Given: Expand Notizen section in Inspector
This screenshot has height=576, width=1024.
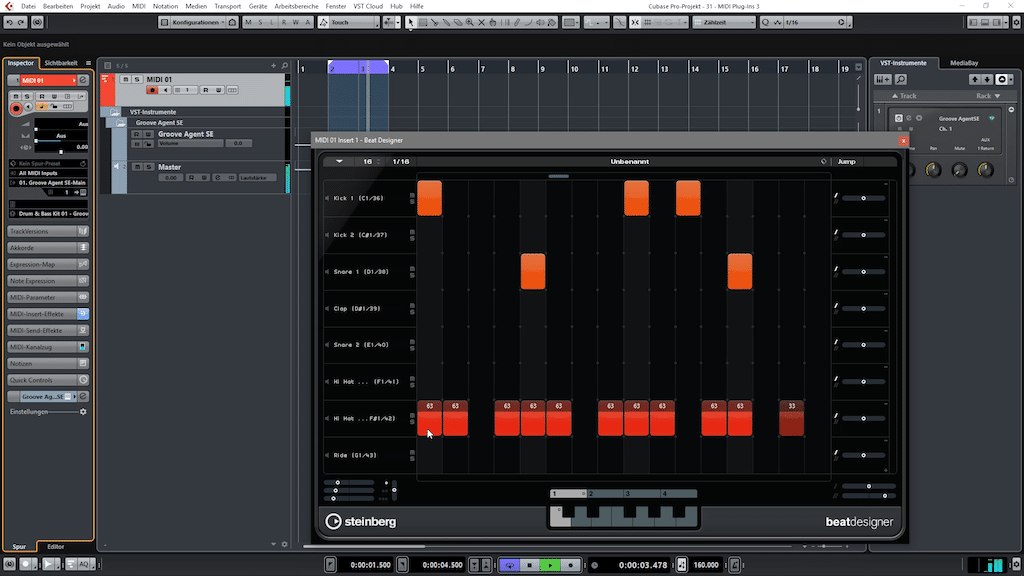Looking at the screenshot, I should pyautogui.click(x=48, y=364).
